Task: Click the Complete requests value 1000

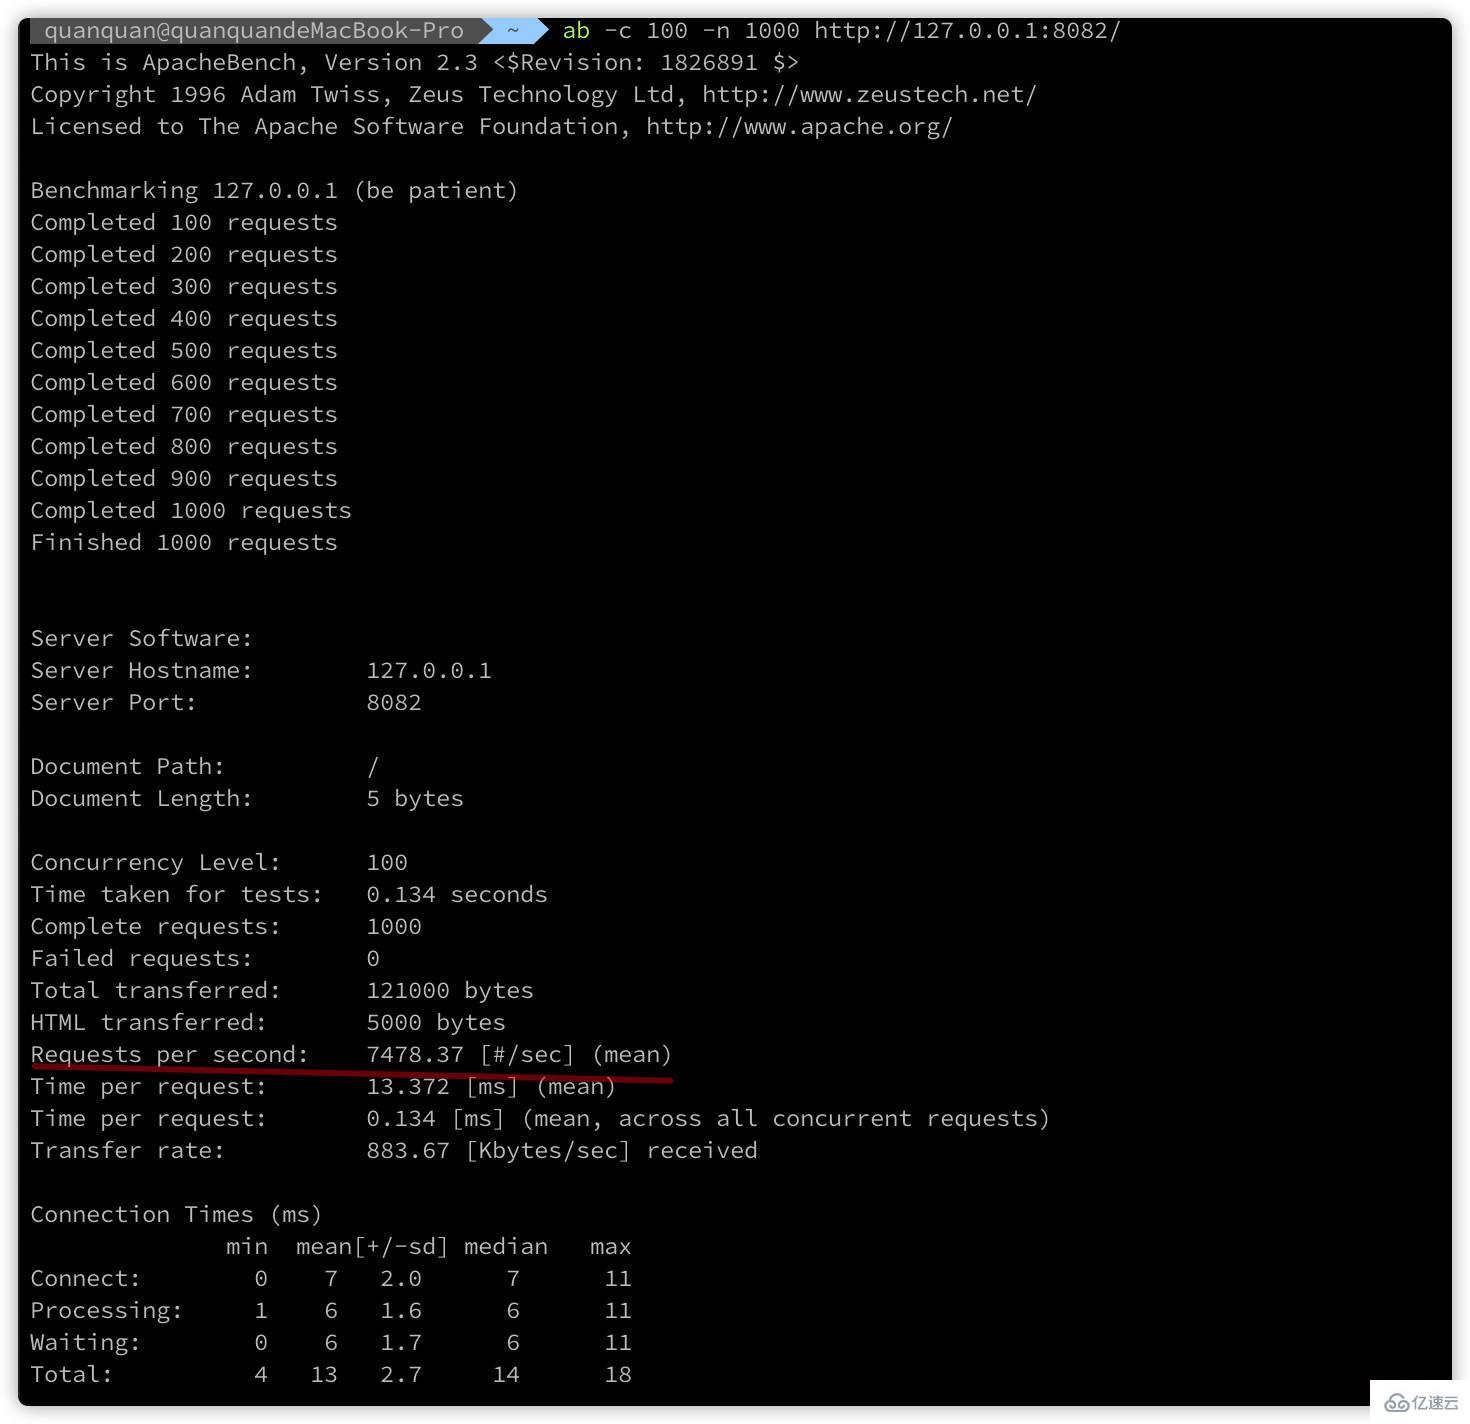Action: click(394, 926)
